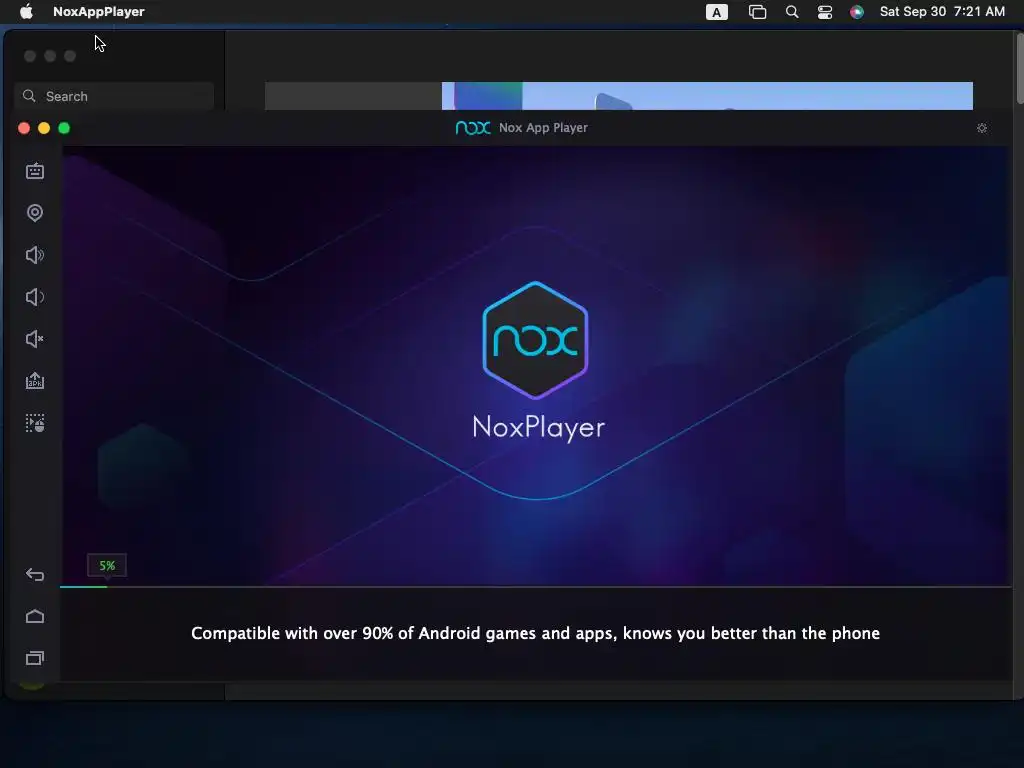Open the macro recorder icon
1024x768 pixels.
35,423
